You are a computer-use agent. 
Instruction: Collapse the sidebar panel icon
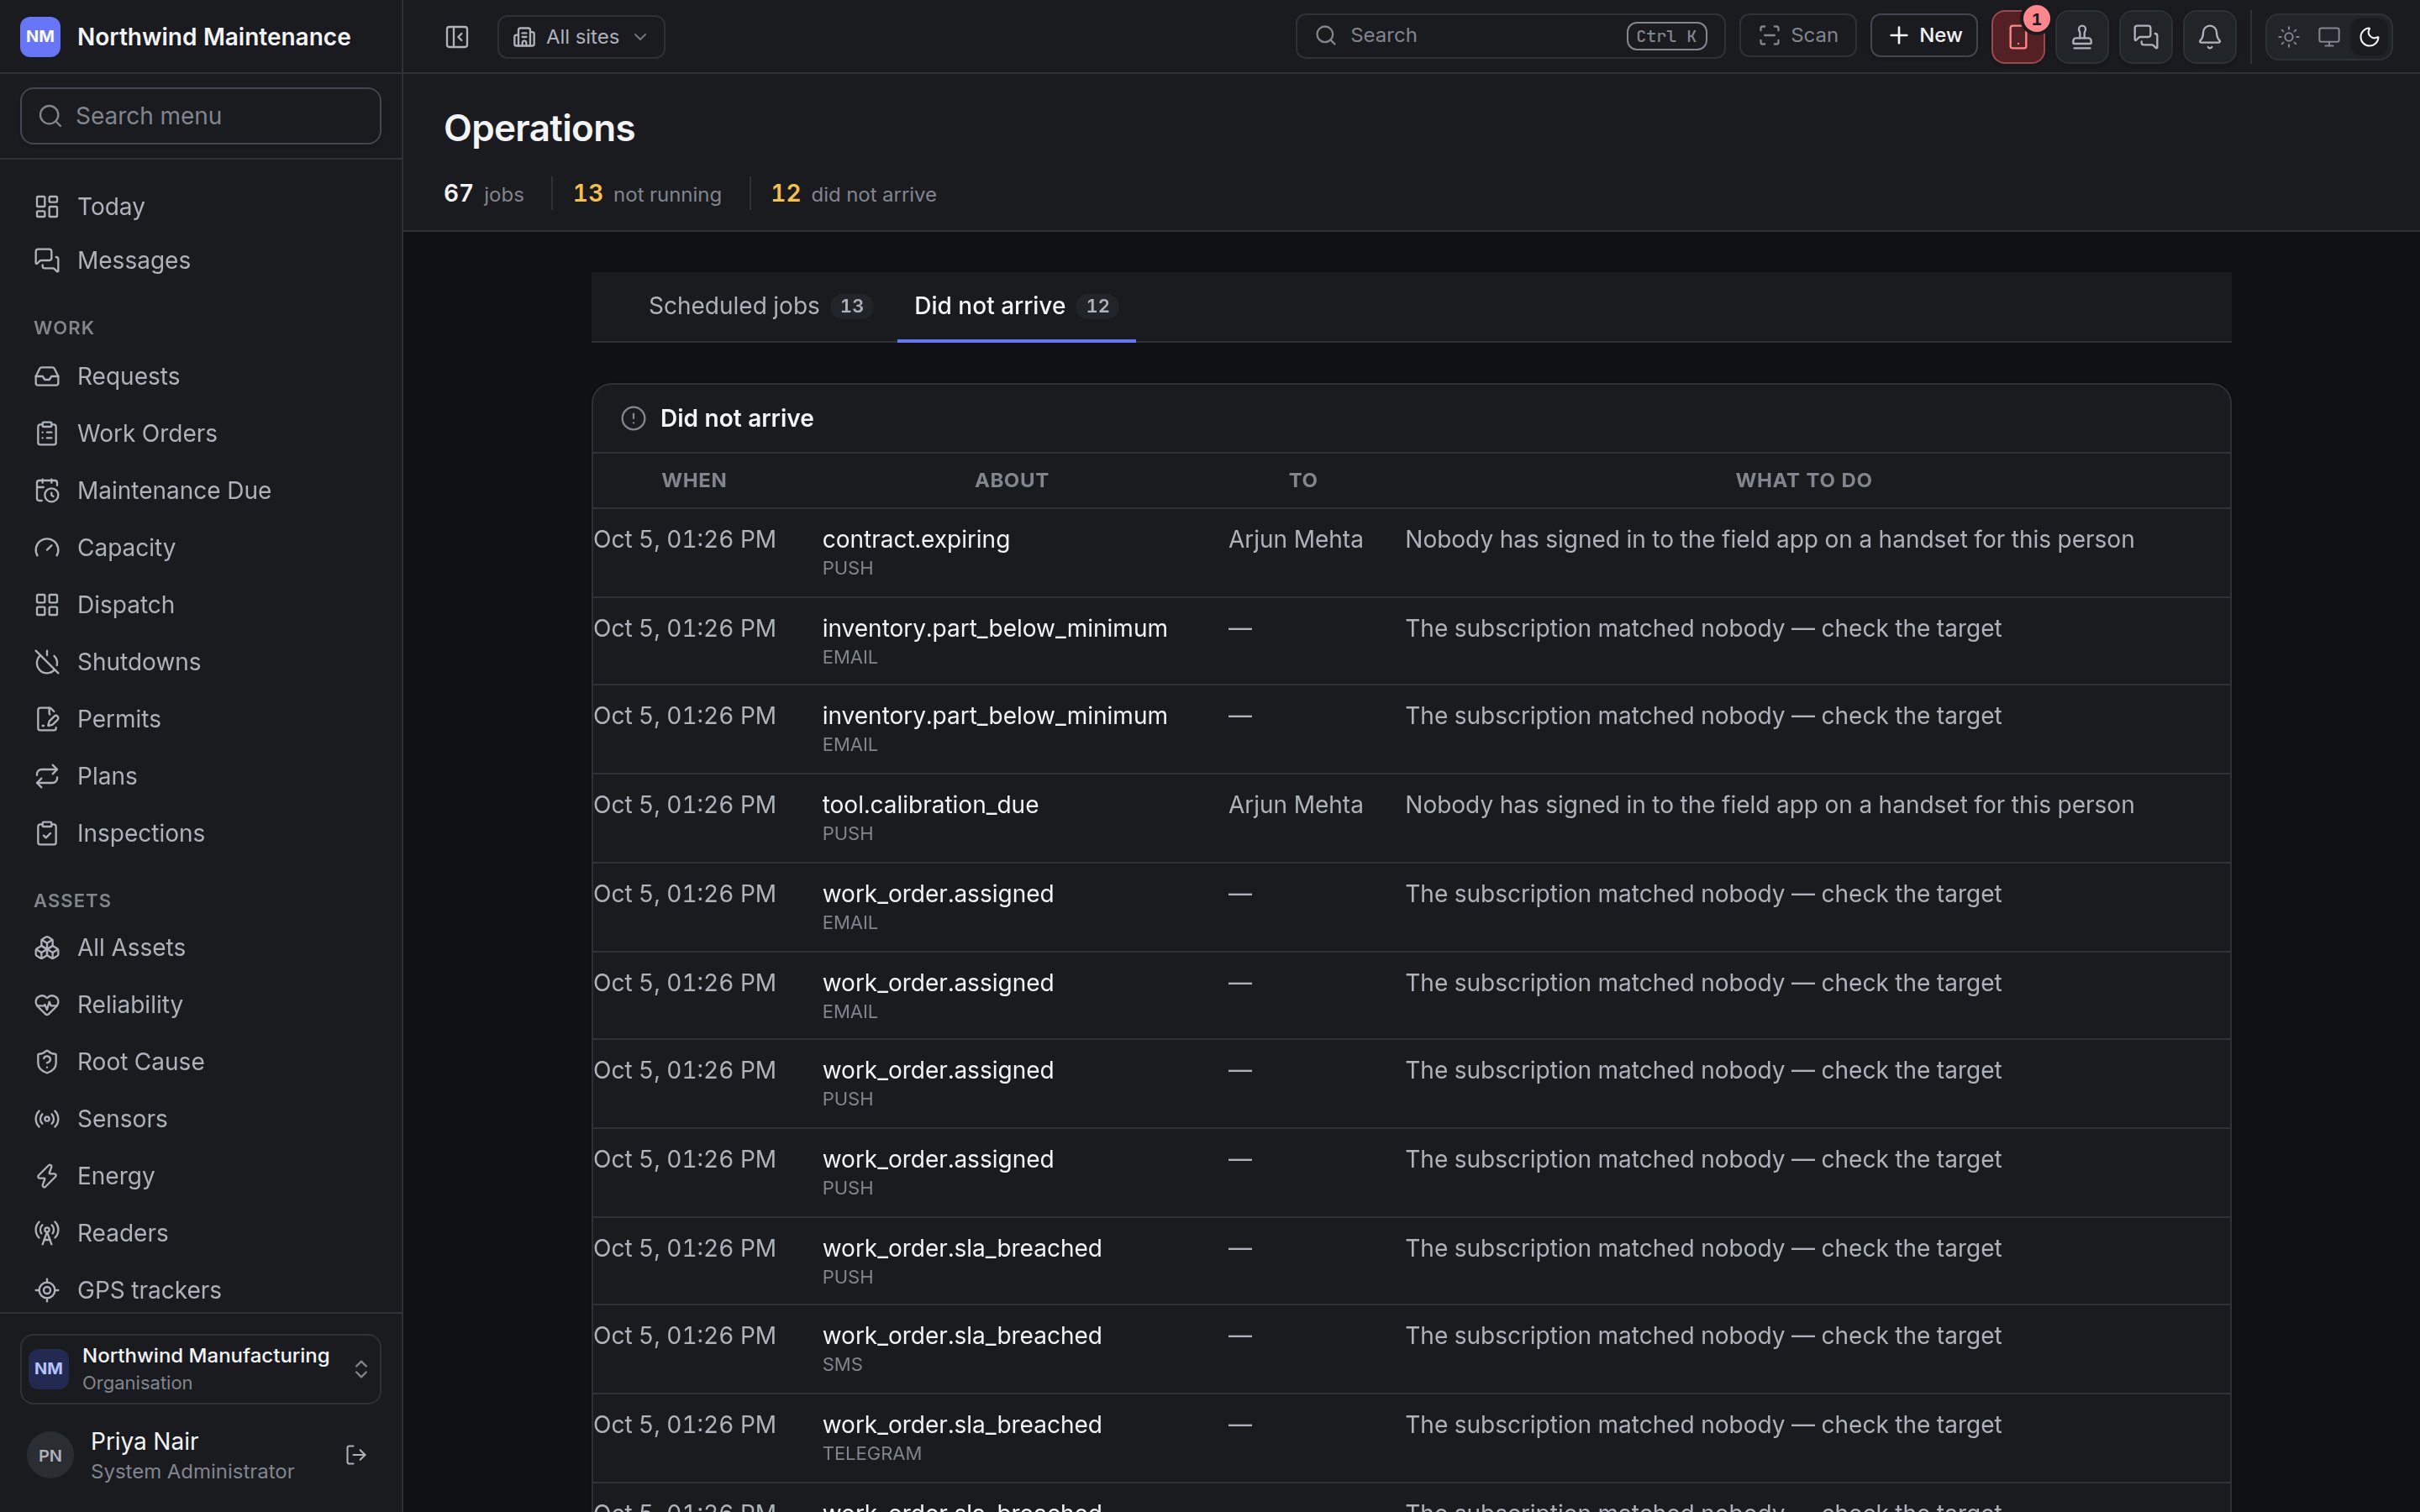[x=457, y=37]
